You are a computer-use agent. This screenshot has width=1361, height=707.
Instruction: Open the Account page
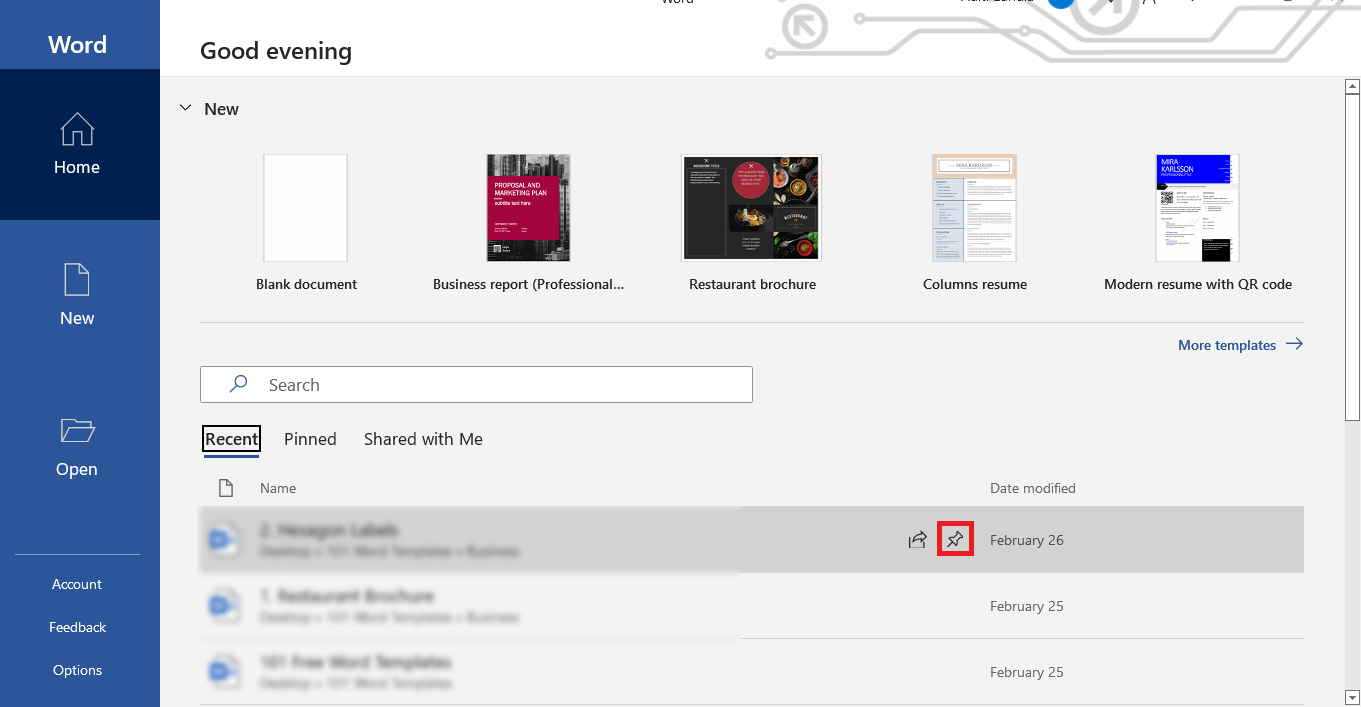coord(77,584)
